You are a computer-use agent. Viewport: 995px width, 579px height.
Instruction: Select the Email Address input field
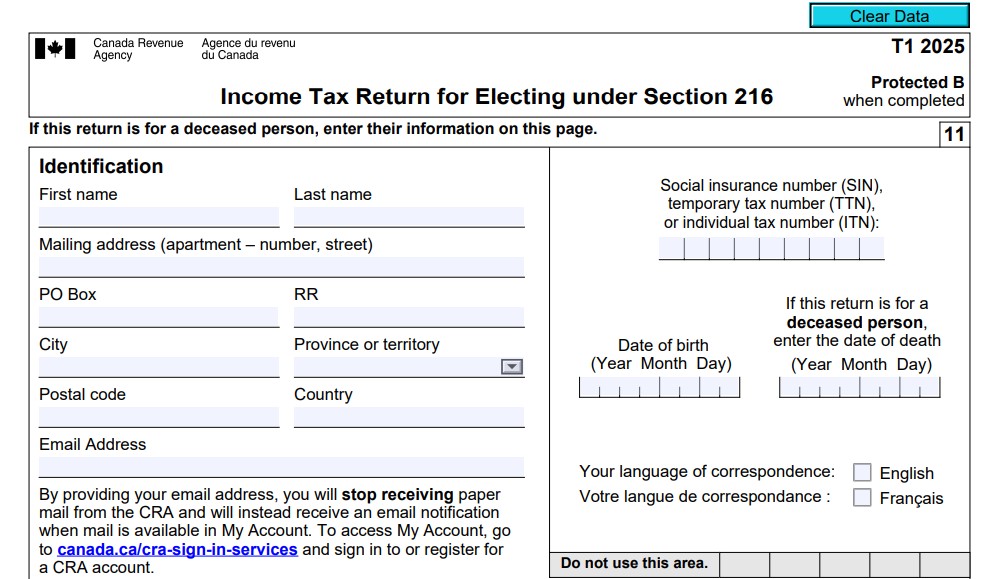280,466
